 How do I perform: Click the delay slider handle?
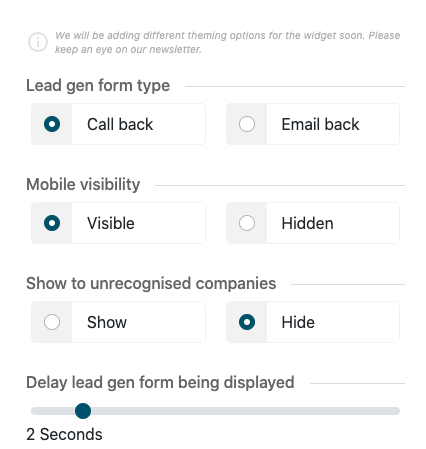[x=83, y=411]
